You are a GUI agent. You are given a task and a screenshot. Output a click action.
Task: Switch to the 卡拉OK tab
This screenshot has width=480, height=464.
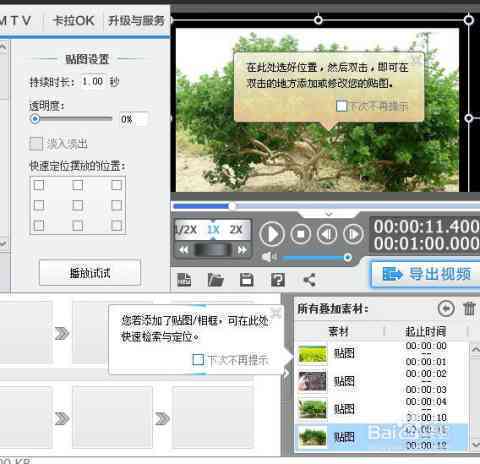pyautogui.click(x=73, y=21)
